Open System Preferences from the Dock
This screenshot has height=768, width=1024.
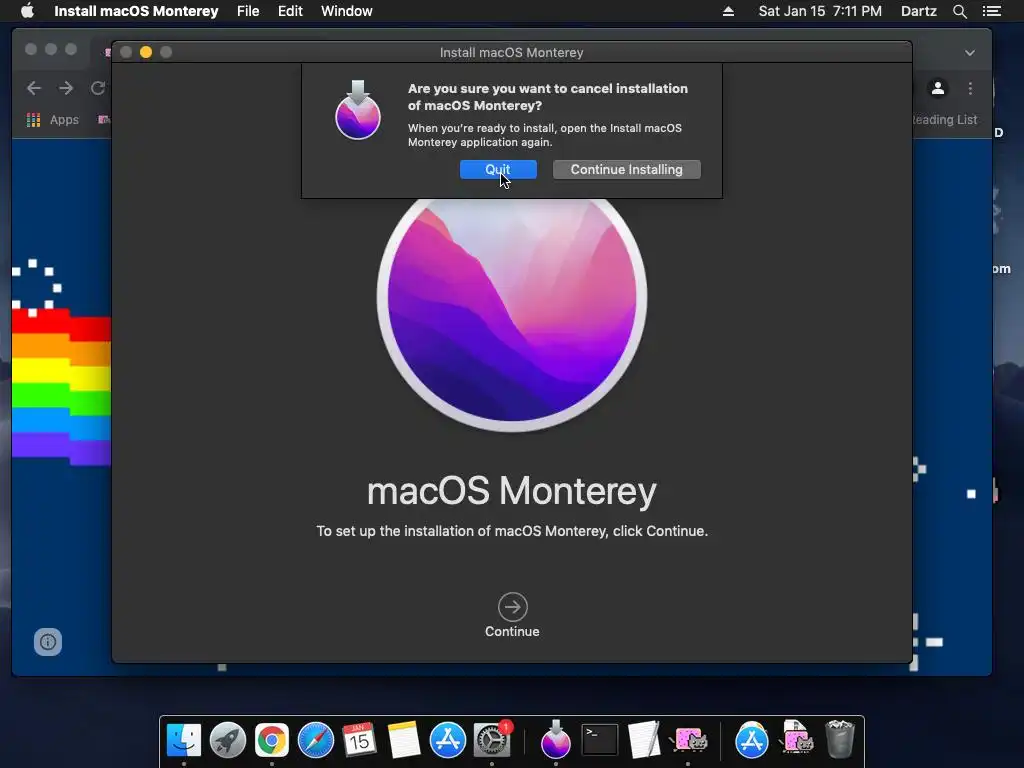492,740
